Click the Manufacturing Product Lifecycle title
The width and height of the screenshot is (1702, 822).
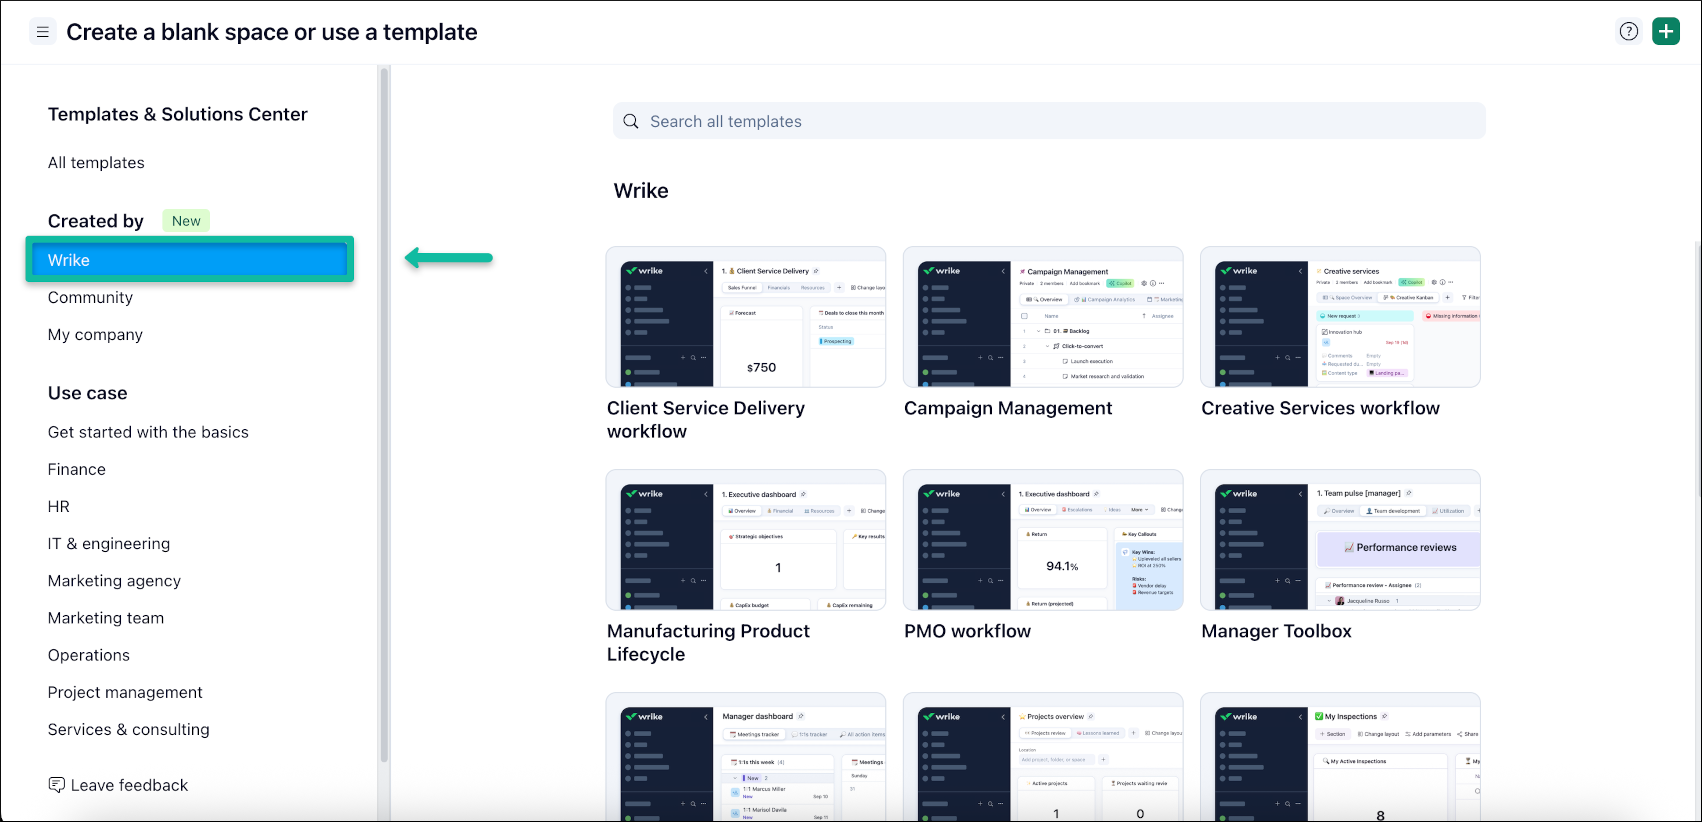click(x=708, y=643)
